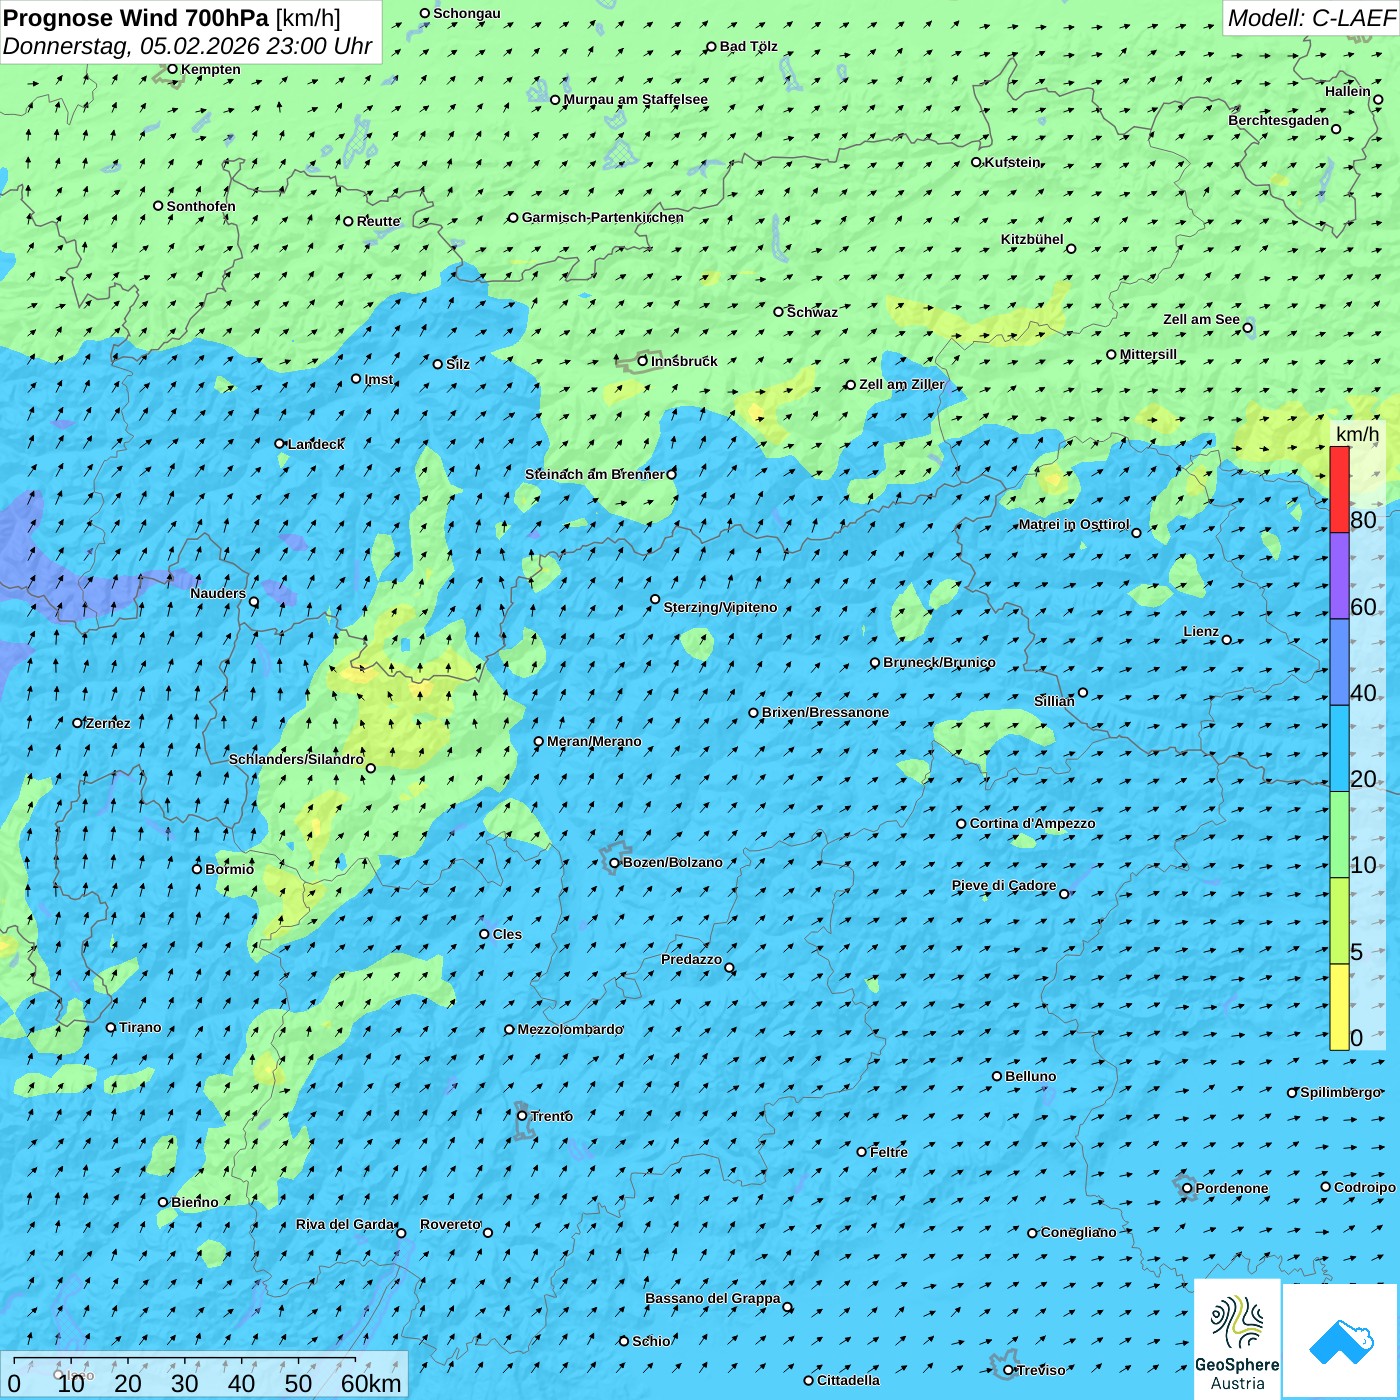The width and height of the screenshot is (1400, 1400).
Task: Click the Bozen/Bolzano city marker
Action: click(615, 863)
